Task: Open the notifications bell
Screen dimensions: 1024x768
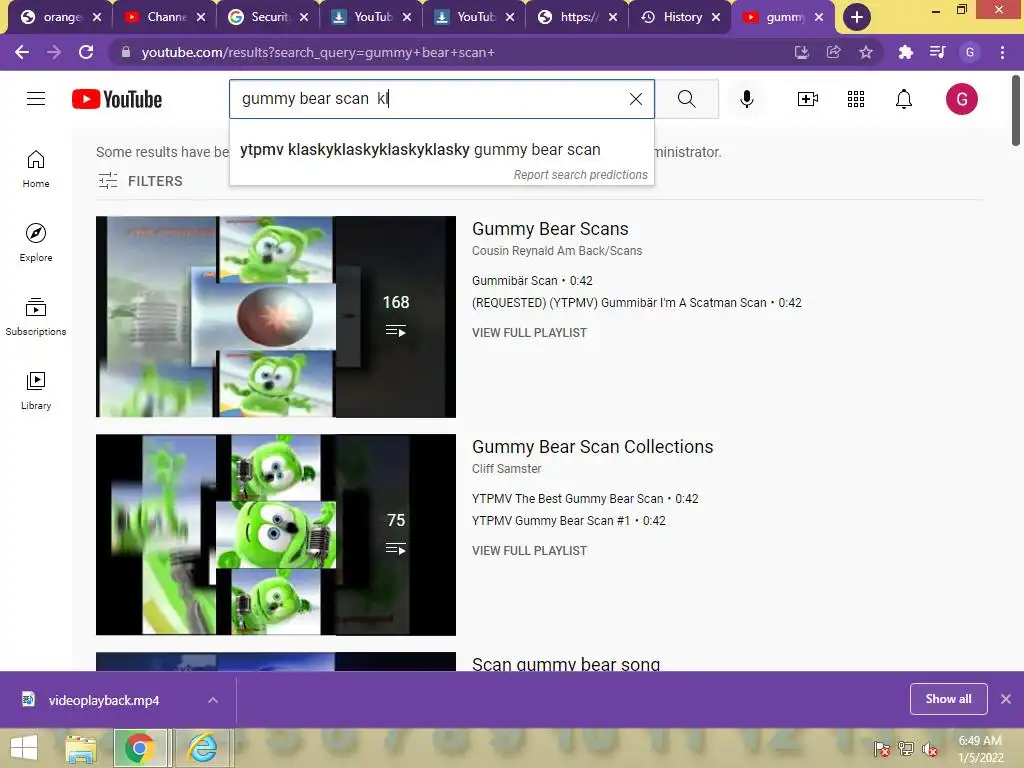Action: click(x=904, y=99)
